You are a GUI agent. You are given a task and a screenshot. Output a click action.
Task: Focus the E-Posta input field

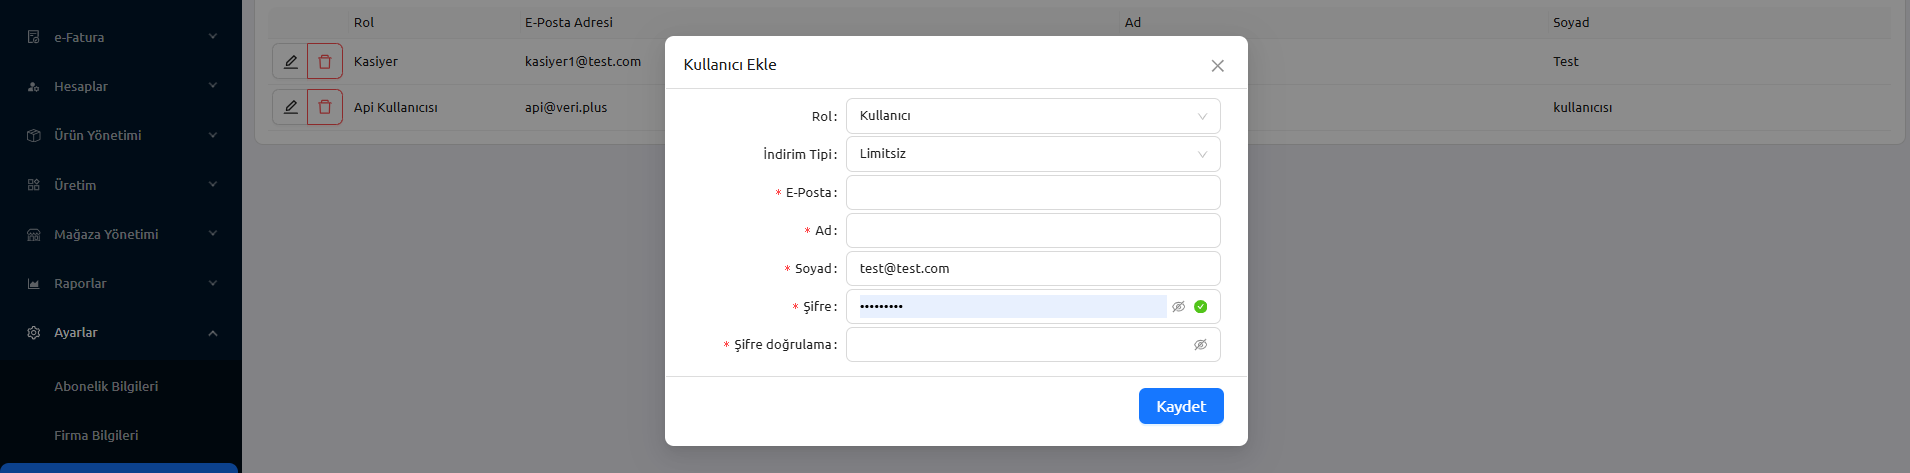[1033, 192]
